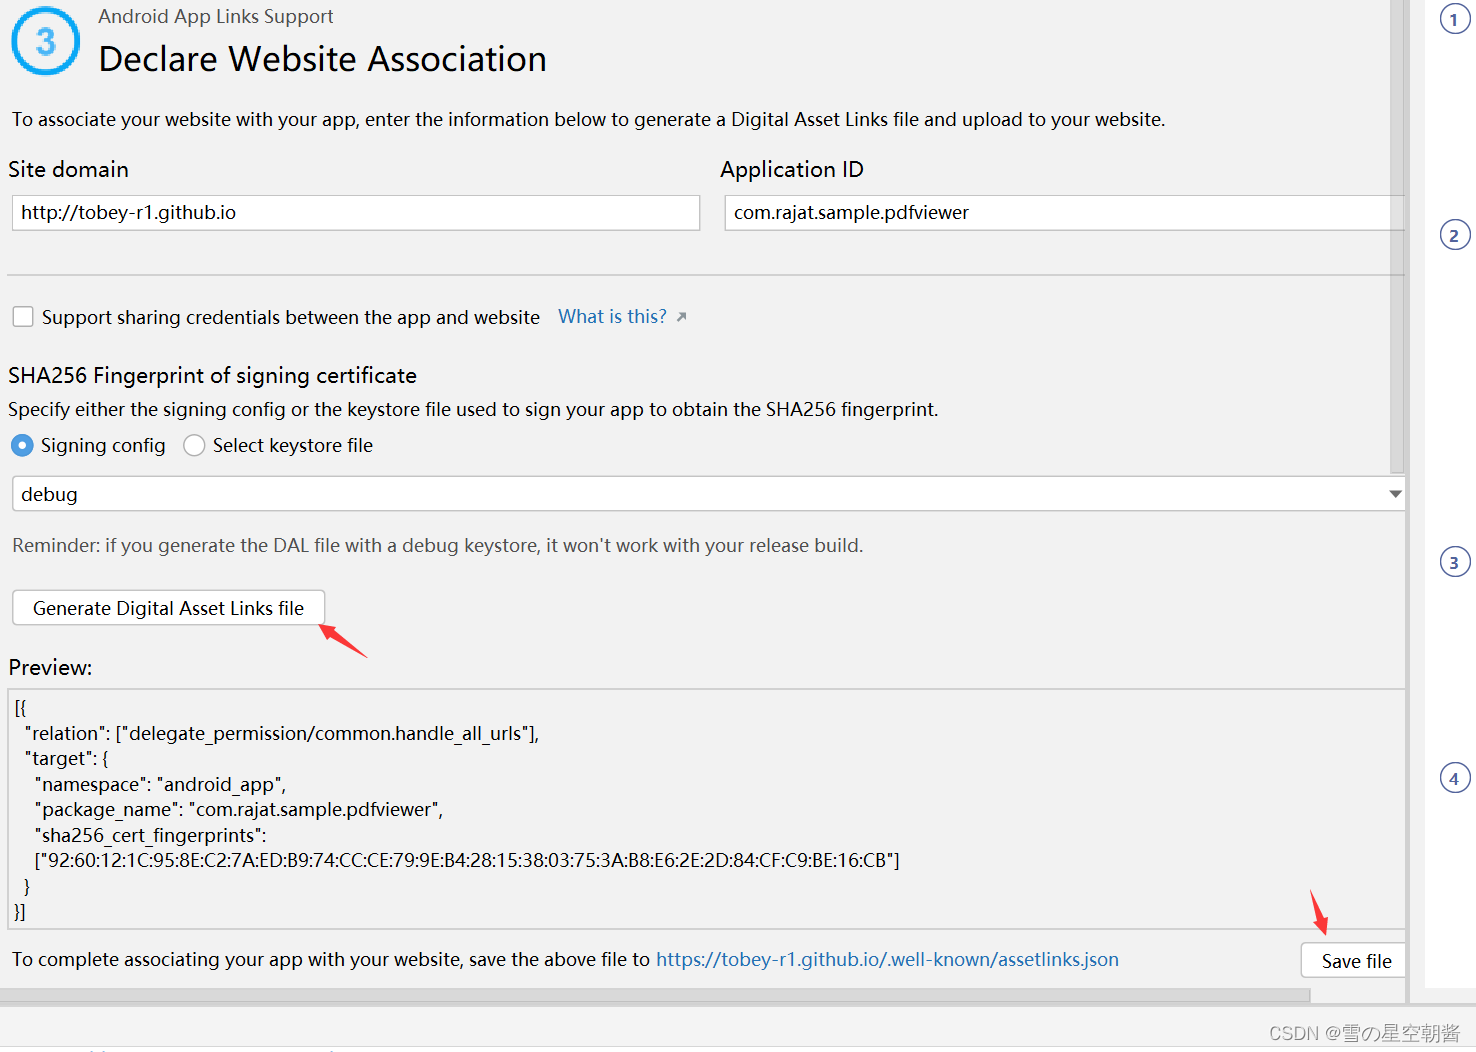Viewport: 1476px width, 1052px height.
Task: Click the Android App Links Support label
Action: pyautogui.click(x=216, y=17)
